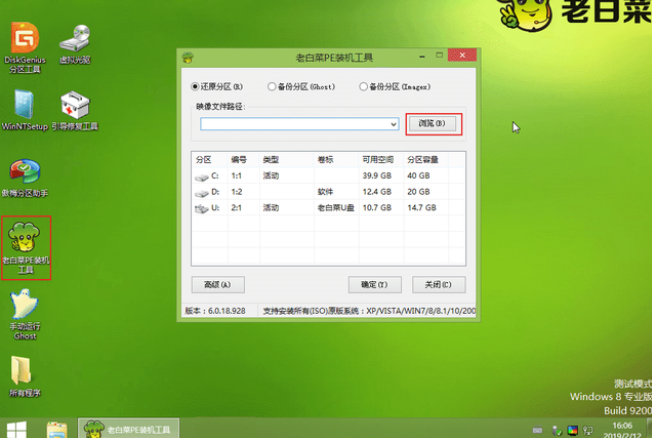Launch WinNTSetup desktop icon
This screenshot has height=438, width=654.
tap(25, 111)
